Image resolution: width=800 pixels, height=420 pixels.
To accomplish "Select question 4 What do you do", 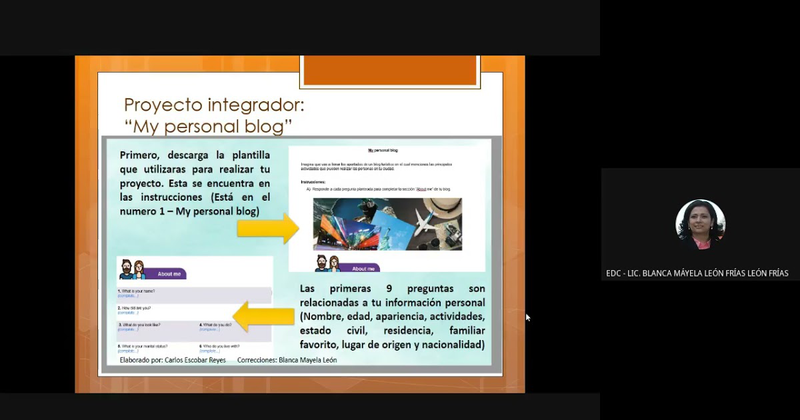I will [215, 325].
